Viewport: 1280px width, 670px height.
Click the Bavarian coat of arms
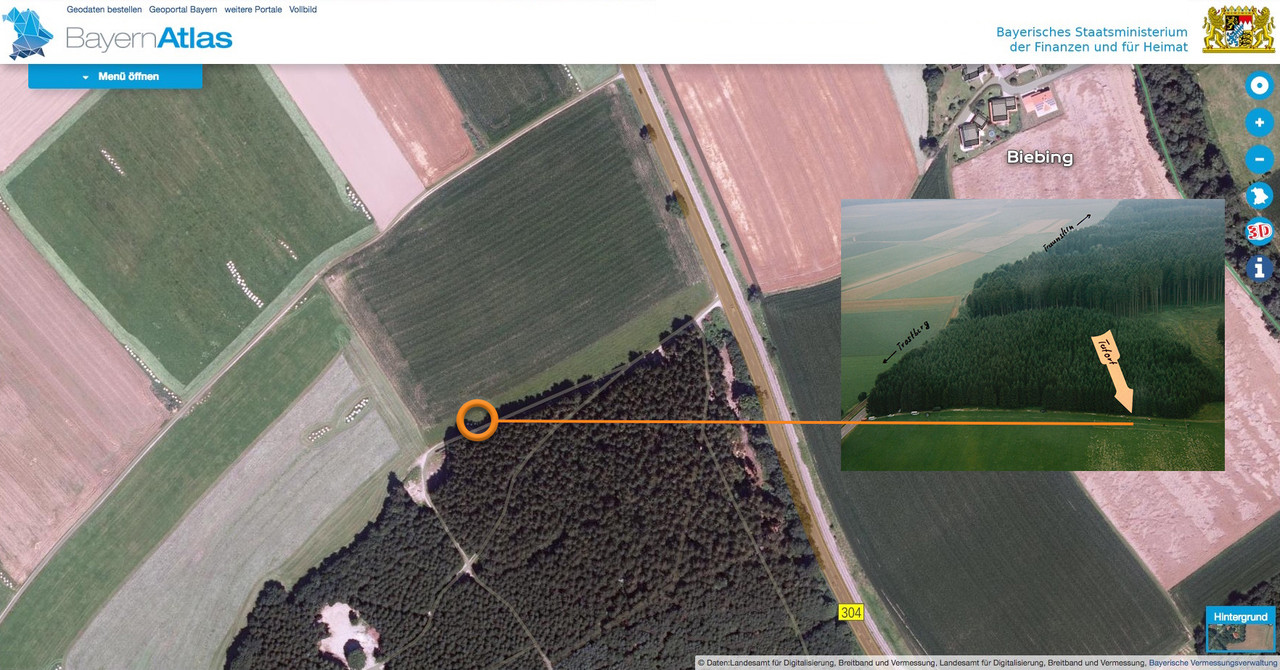(x=1237, y=29)
